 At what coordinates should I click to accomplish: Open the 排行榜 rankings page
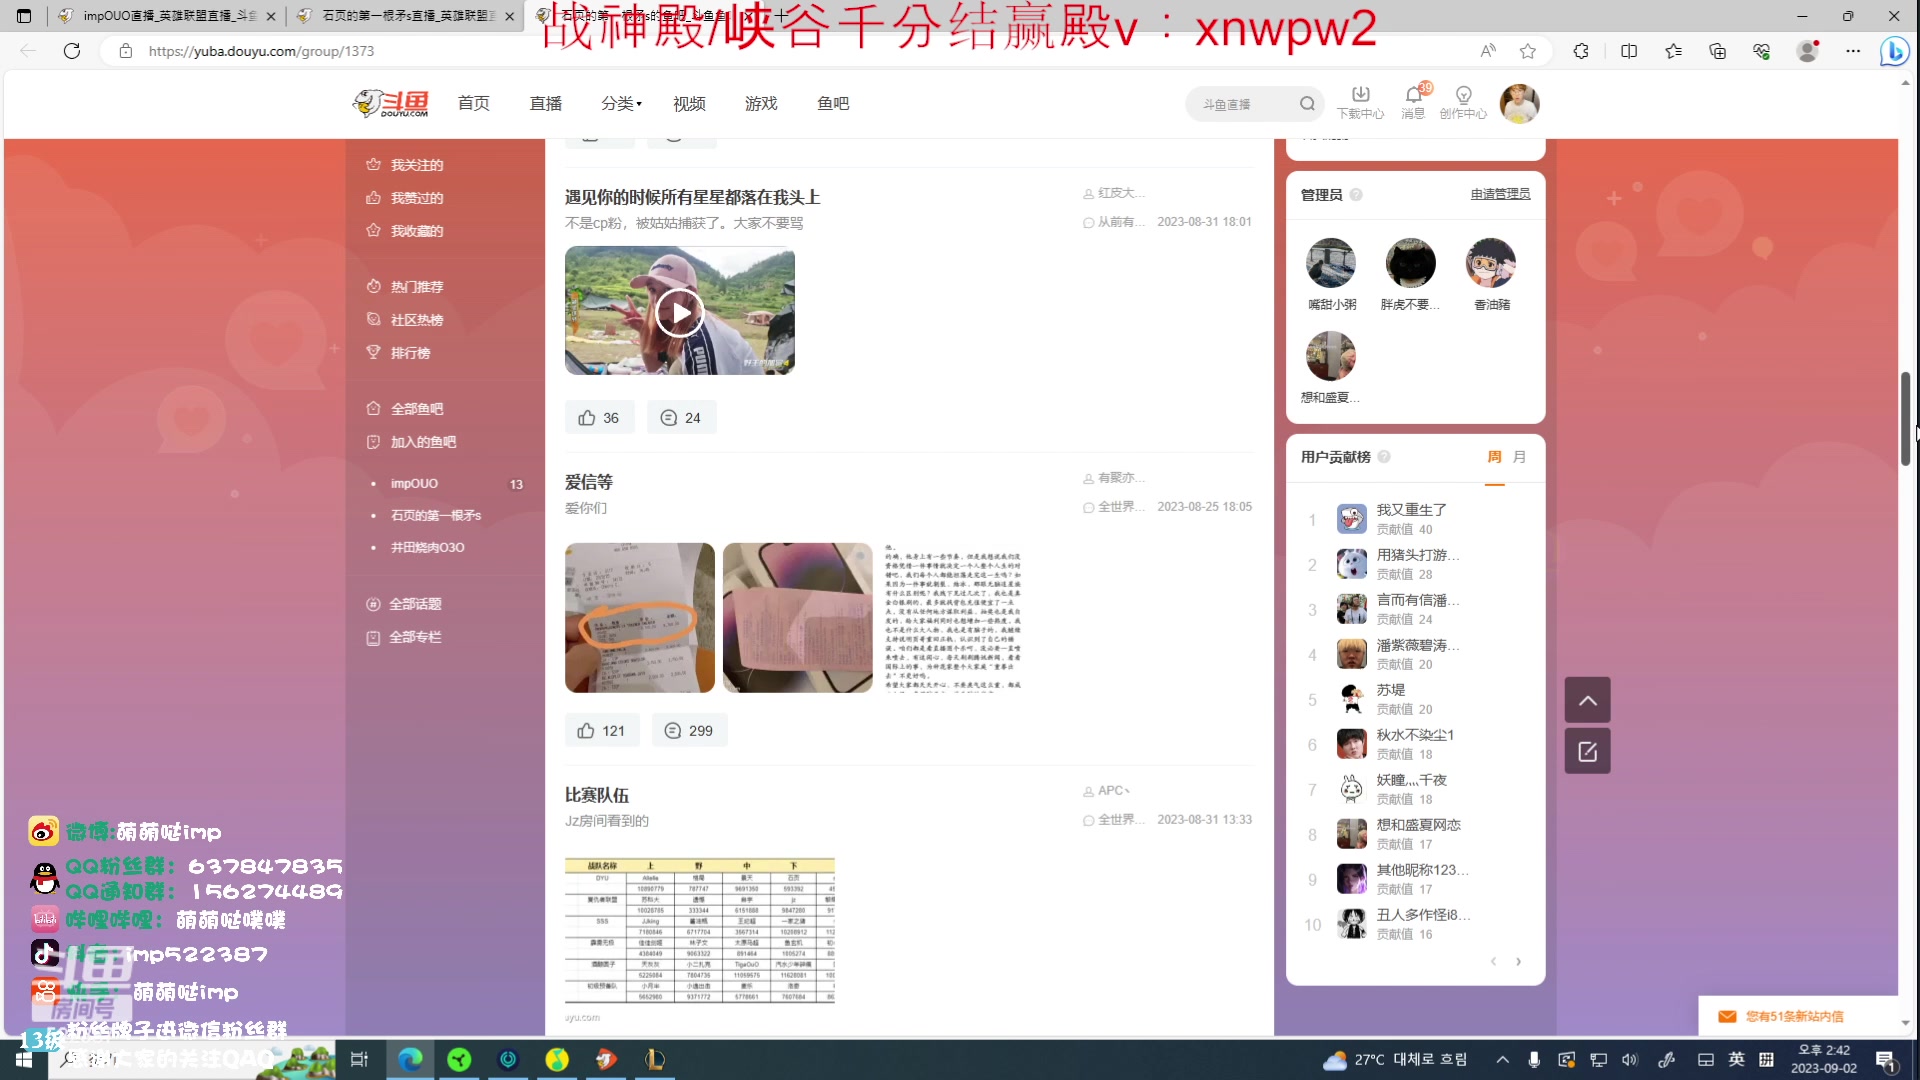(409, 352)
